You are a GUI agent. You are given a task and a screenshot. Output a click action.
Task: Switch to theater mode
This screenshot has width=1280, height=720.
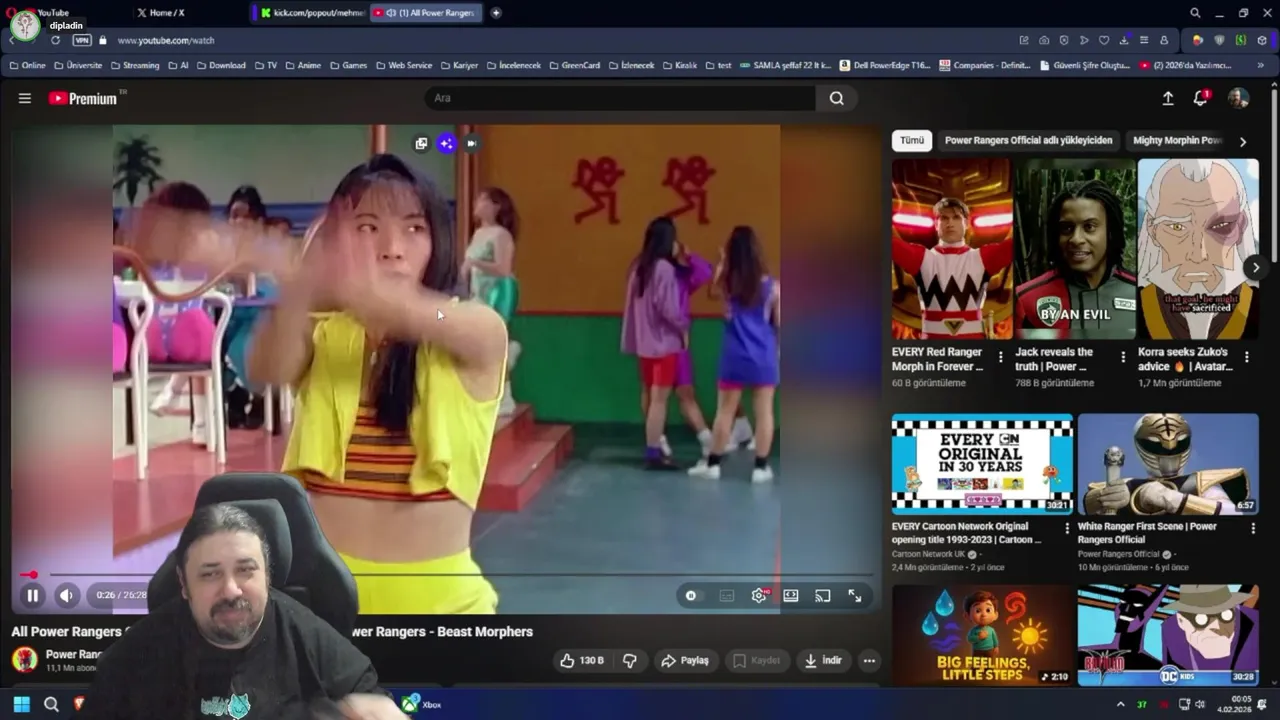pos(791,595)
